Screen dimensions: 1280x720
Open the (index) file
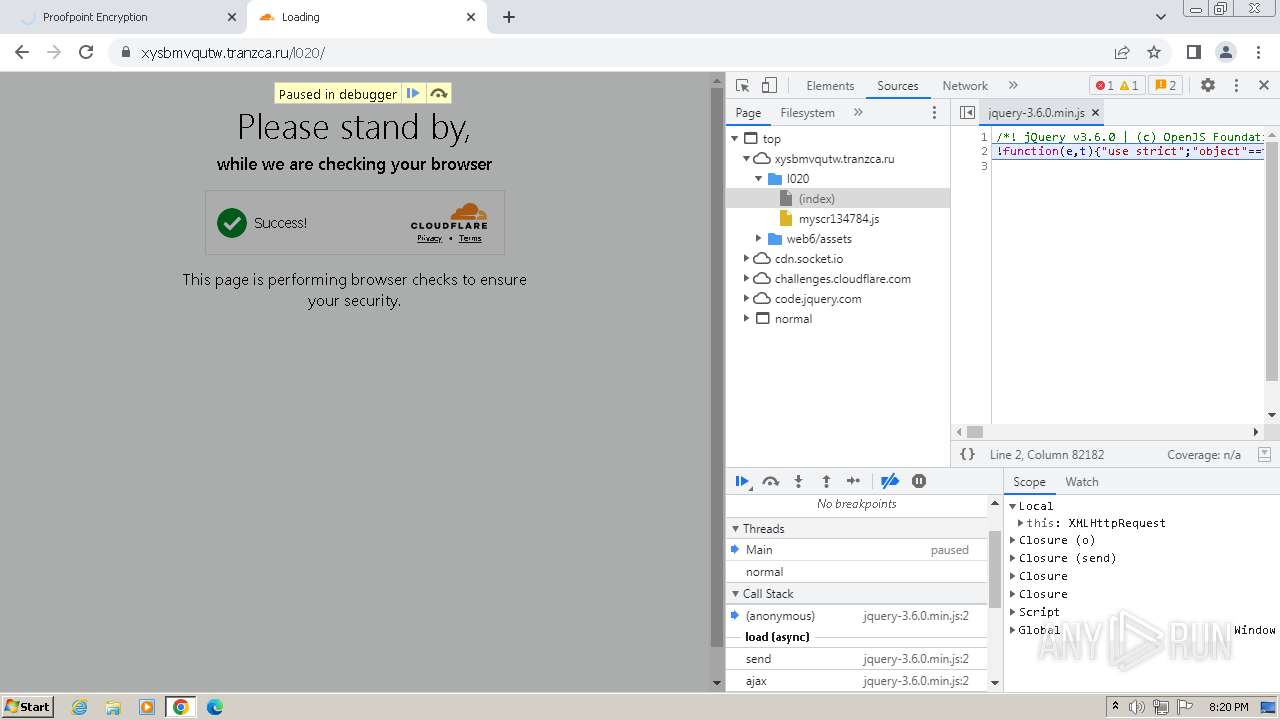coord(816,199)
